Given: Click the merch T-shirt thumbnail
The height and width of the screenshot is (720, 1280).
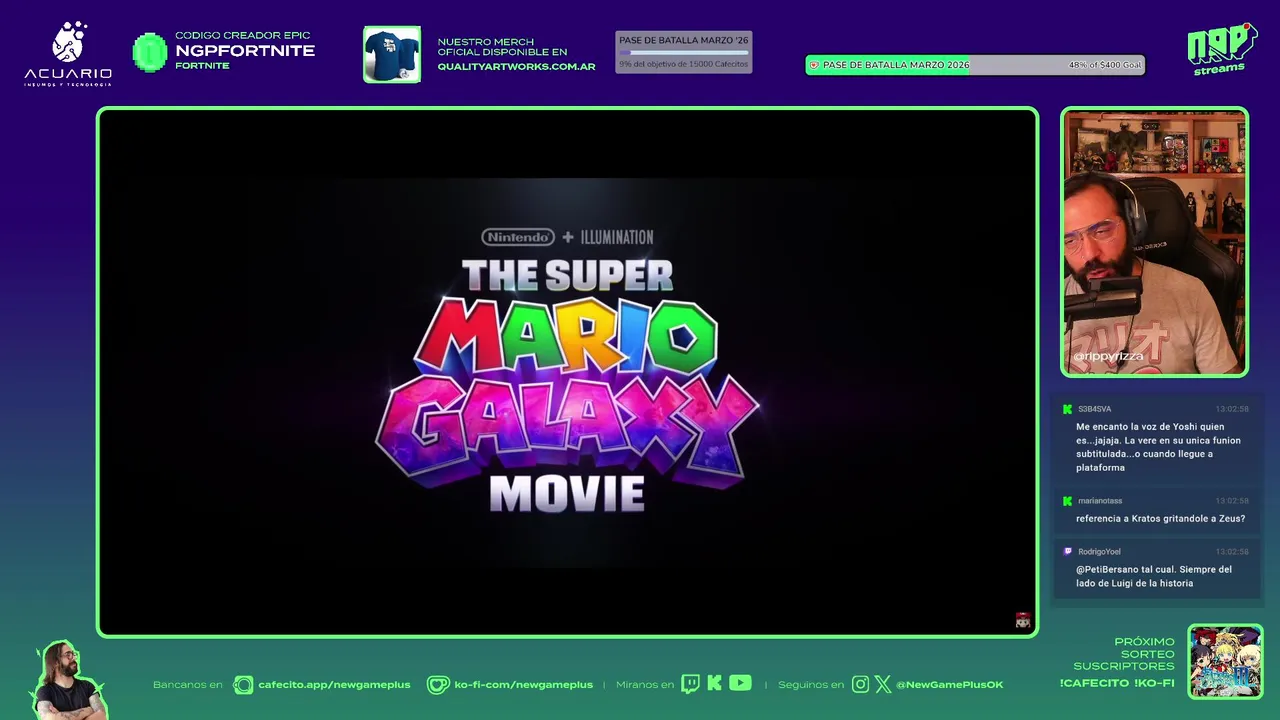Looking at the screenshot, I should pyautogui.click(x=392, y=54).
